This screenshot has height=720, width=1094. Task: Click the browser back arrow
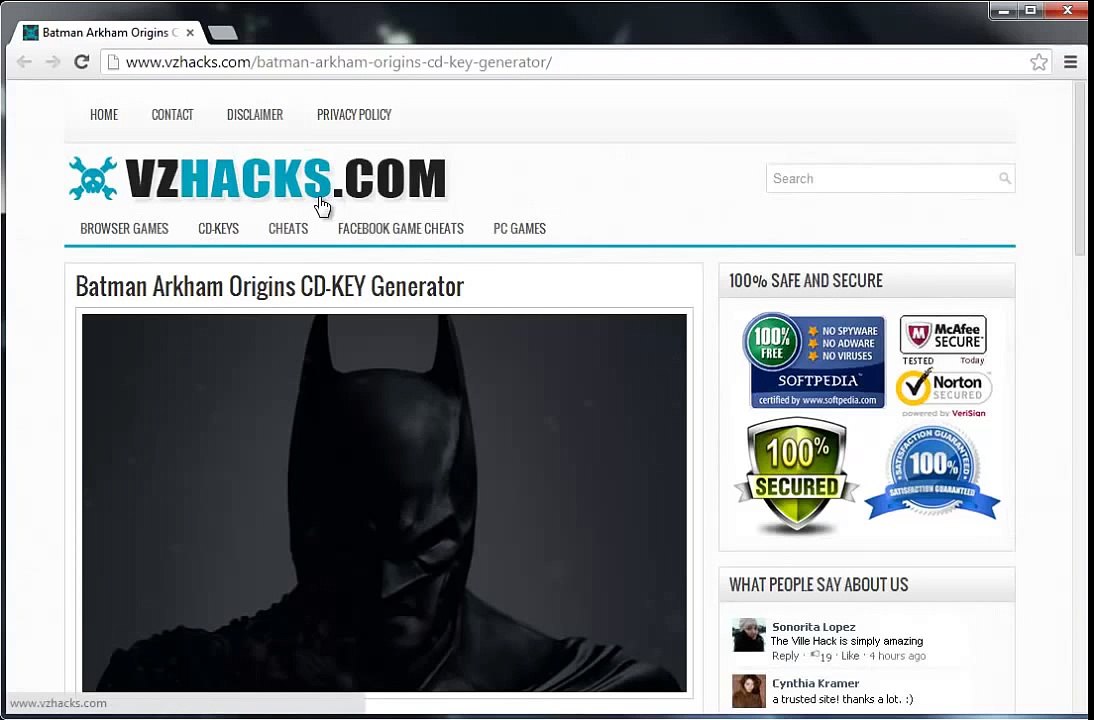click(24, 62)
